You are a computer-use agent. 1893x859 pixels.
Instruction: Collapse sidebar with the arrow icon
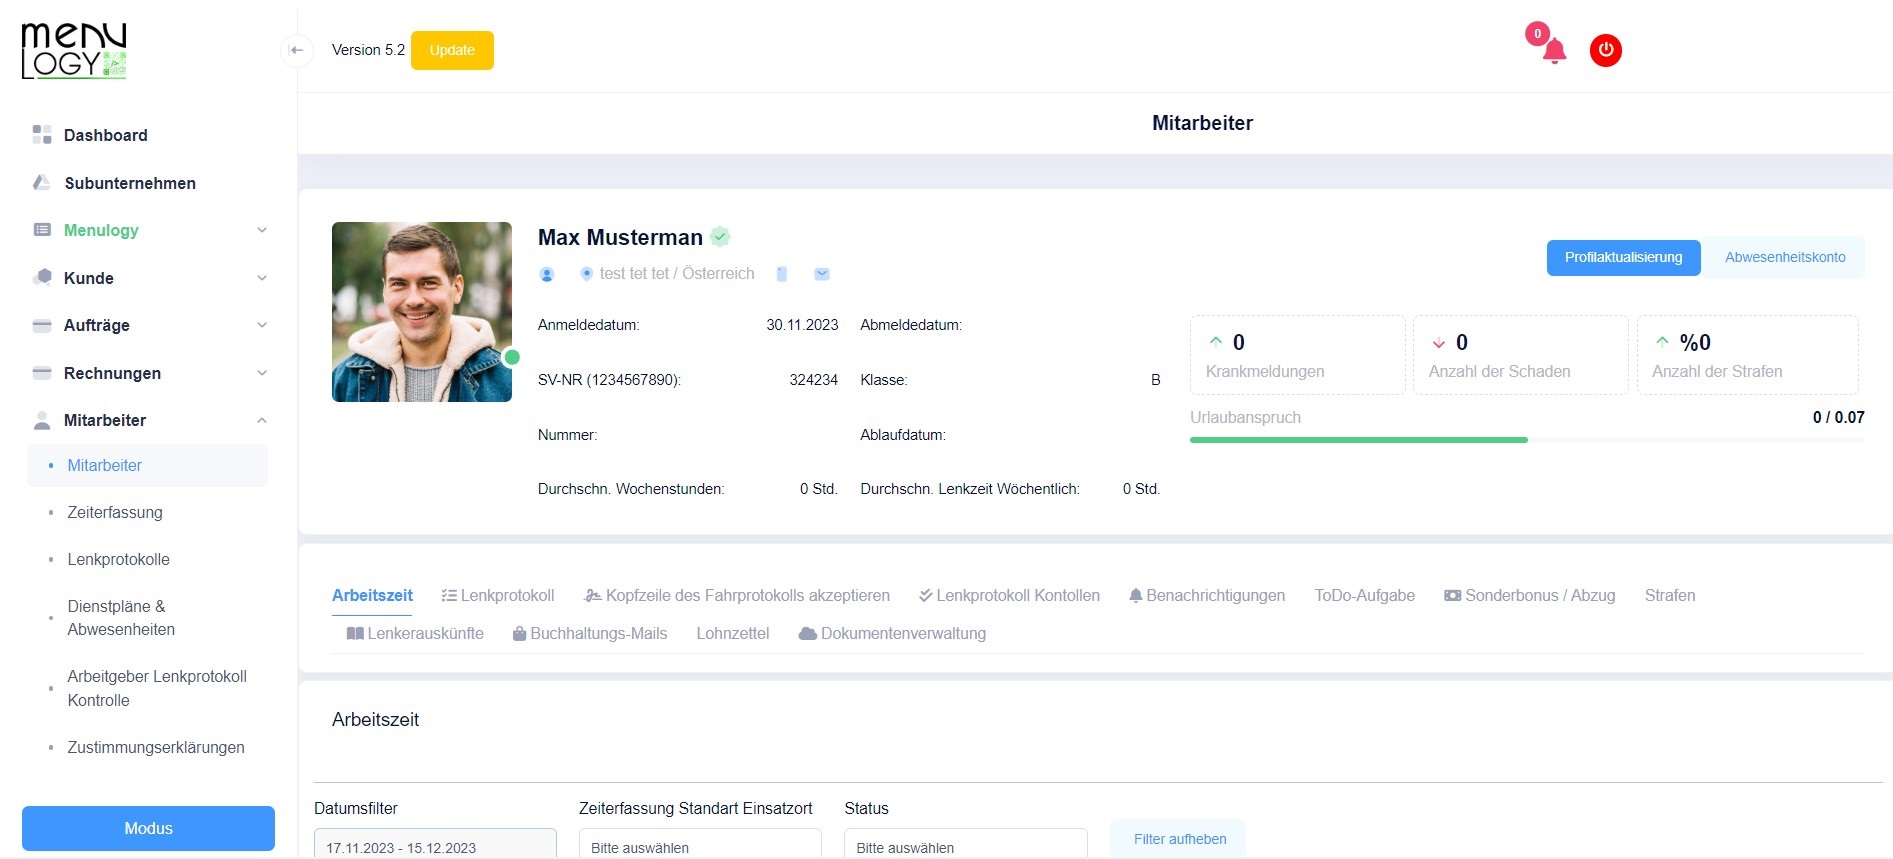coord(297,50)
